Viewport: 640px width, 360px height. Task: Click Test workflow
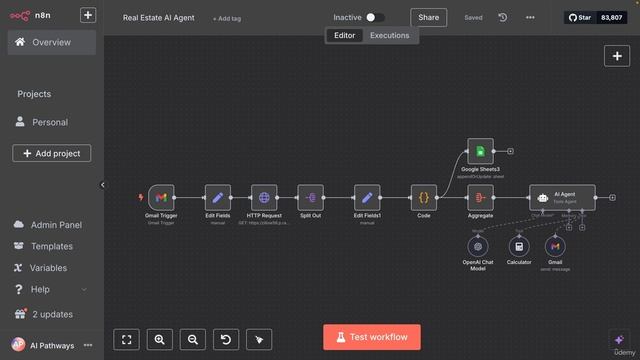point(372,337)
